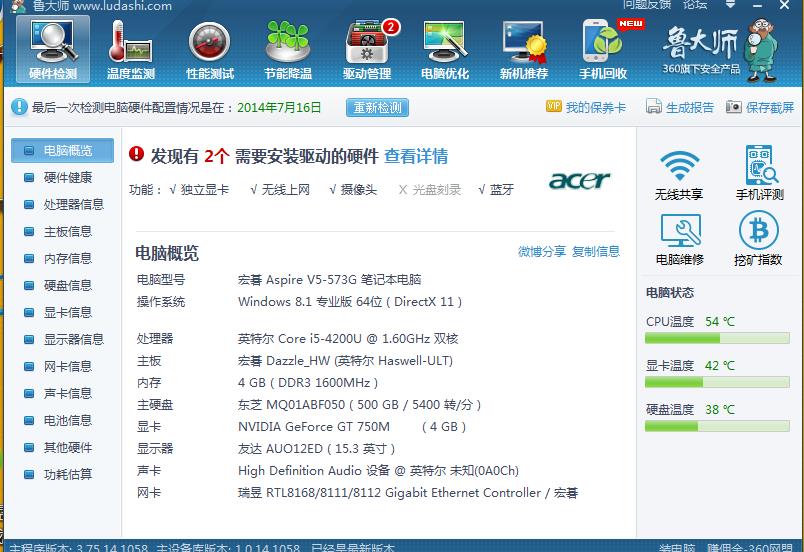Viewport: 804px width, 552px height.
Task: Open 电脑优化 computer optimization
Action: coord(445,49)
